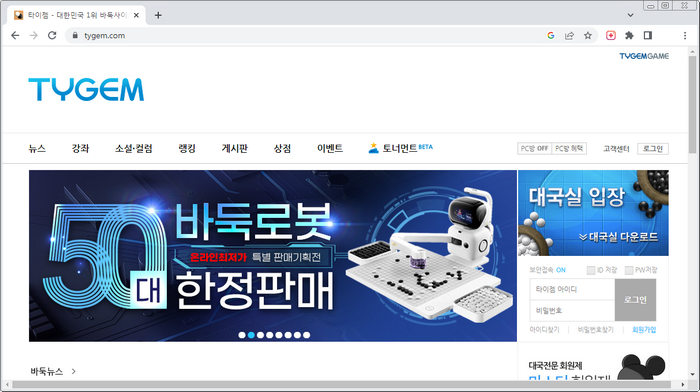Click the 바둑로봇 banner image
This screenshot has width=700, height=392.
coord(273,256)
